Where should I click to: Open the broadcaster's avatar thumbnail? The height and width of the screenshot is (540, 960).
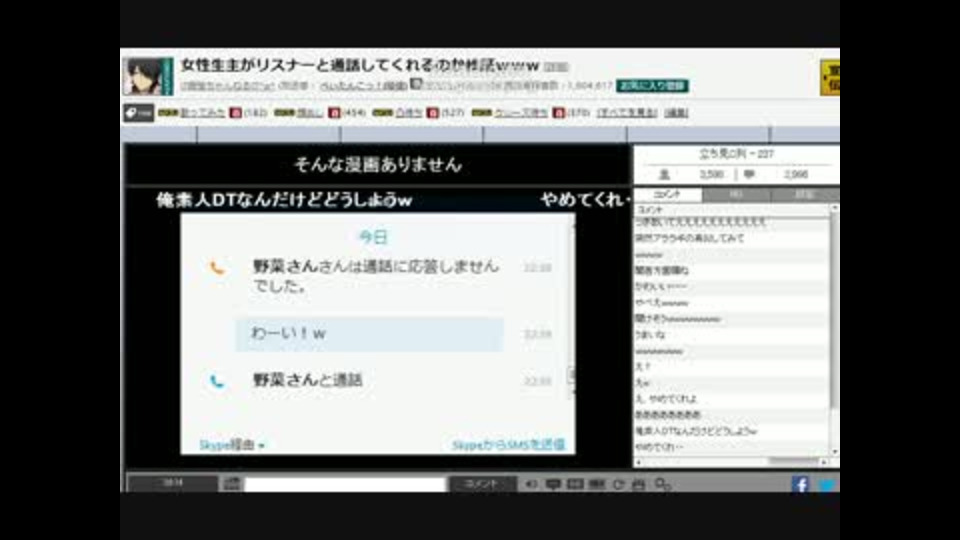click(x=148, y=77)
